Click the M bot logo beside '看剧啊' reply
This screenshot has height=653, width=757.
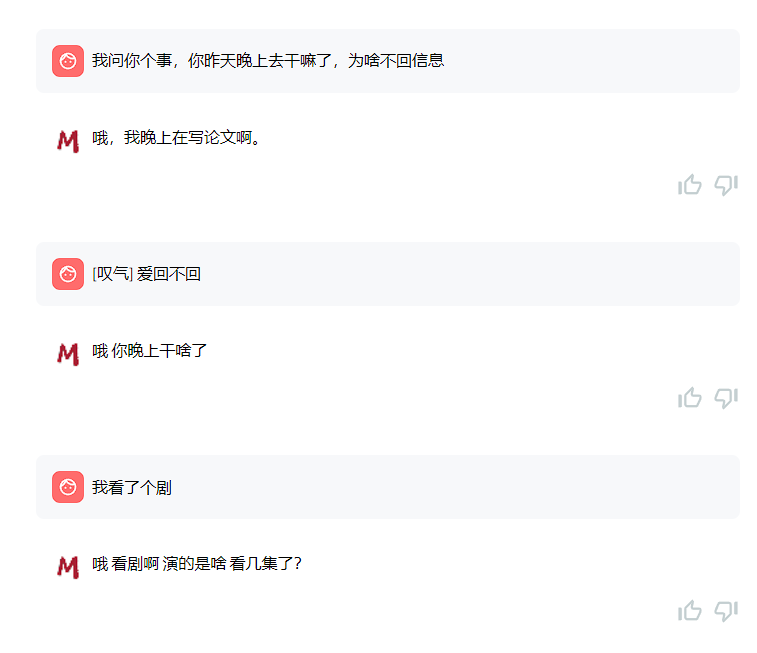68,567
